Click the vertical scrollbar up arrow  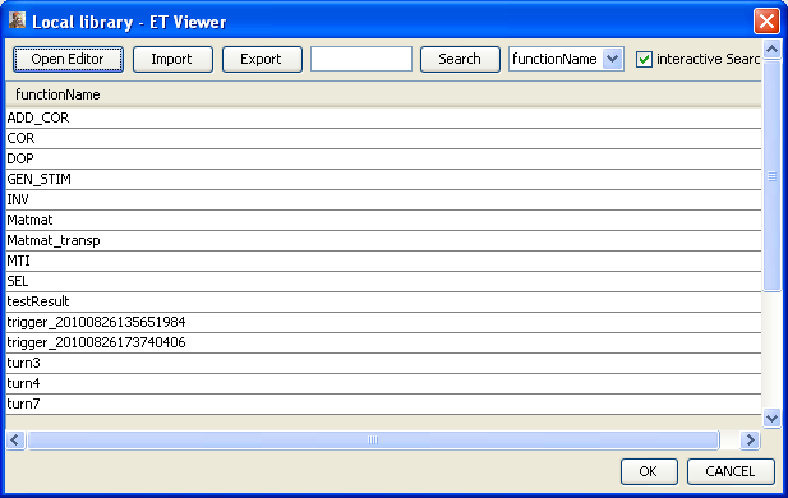click(771, 49)
